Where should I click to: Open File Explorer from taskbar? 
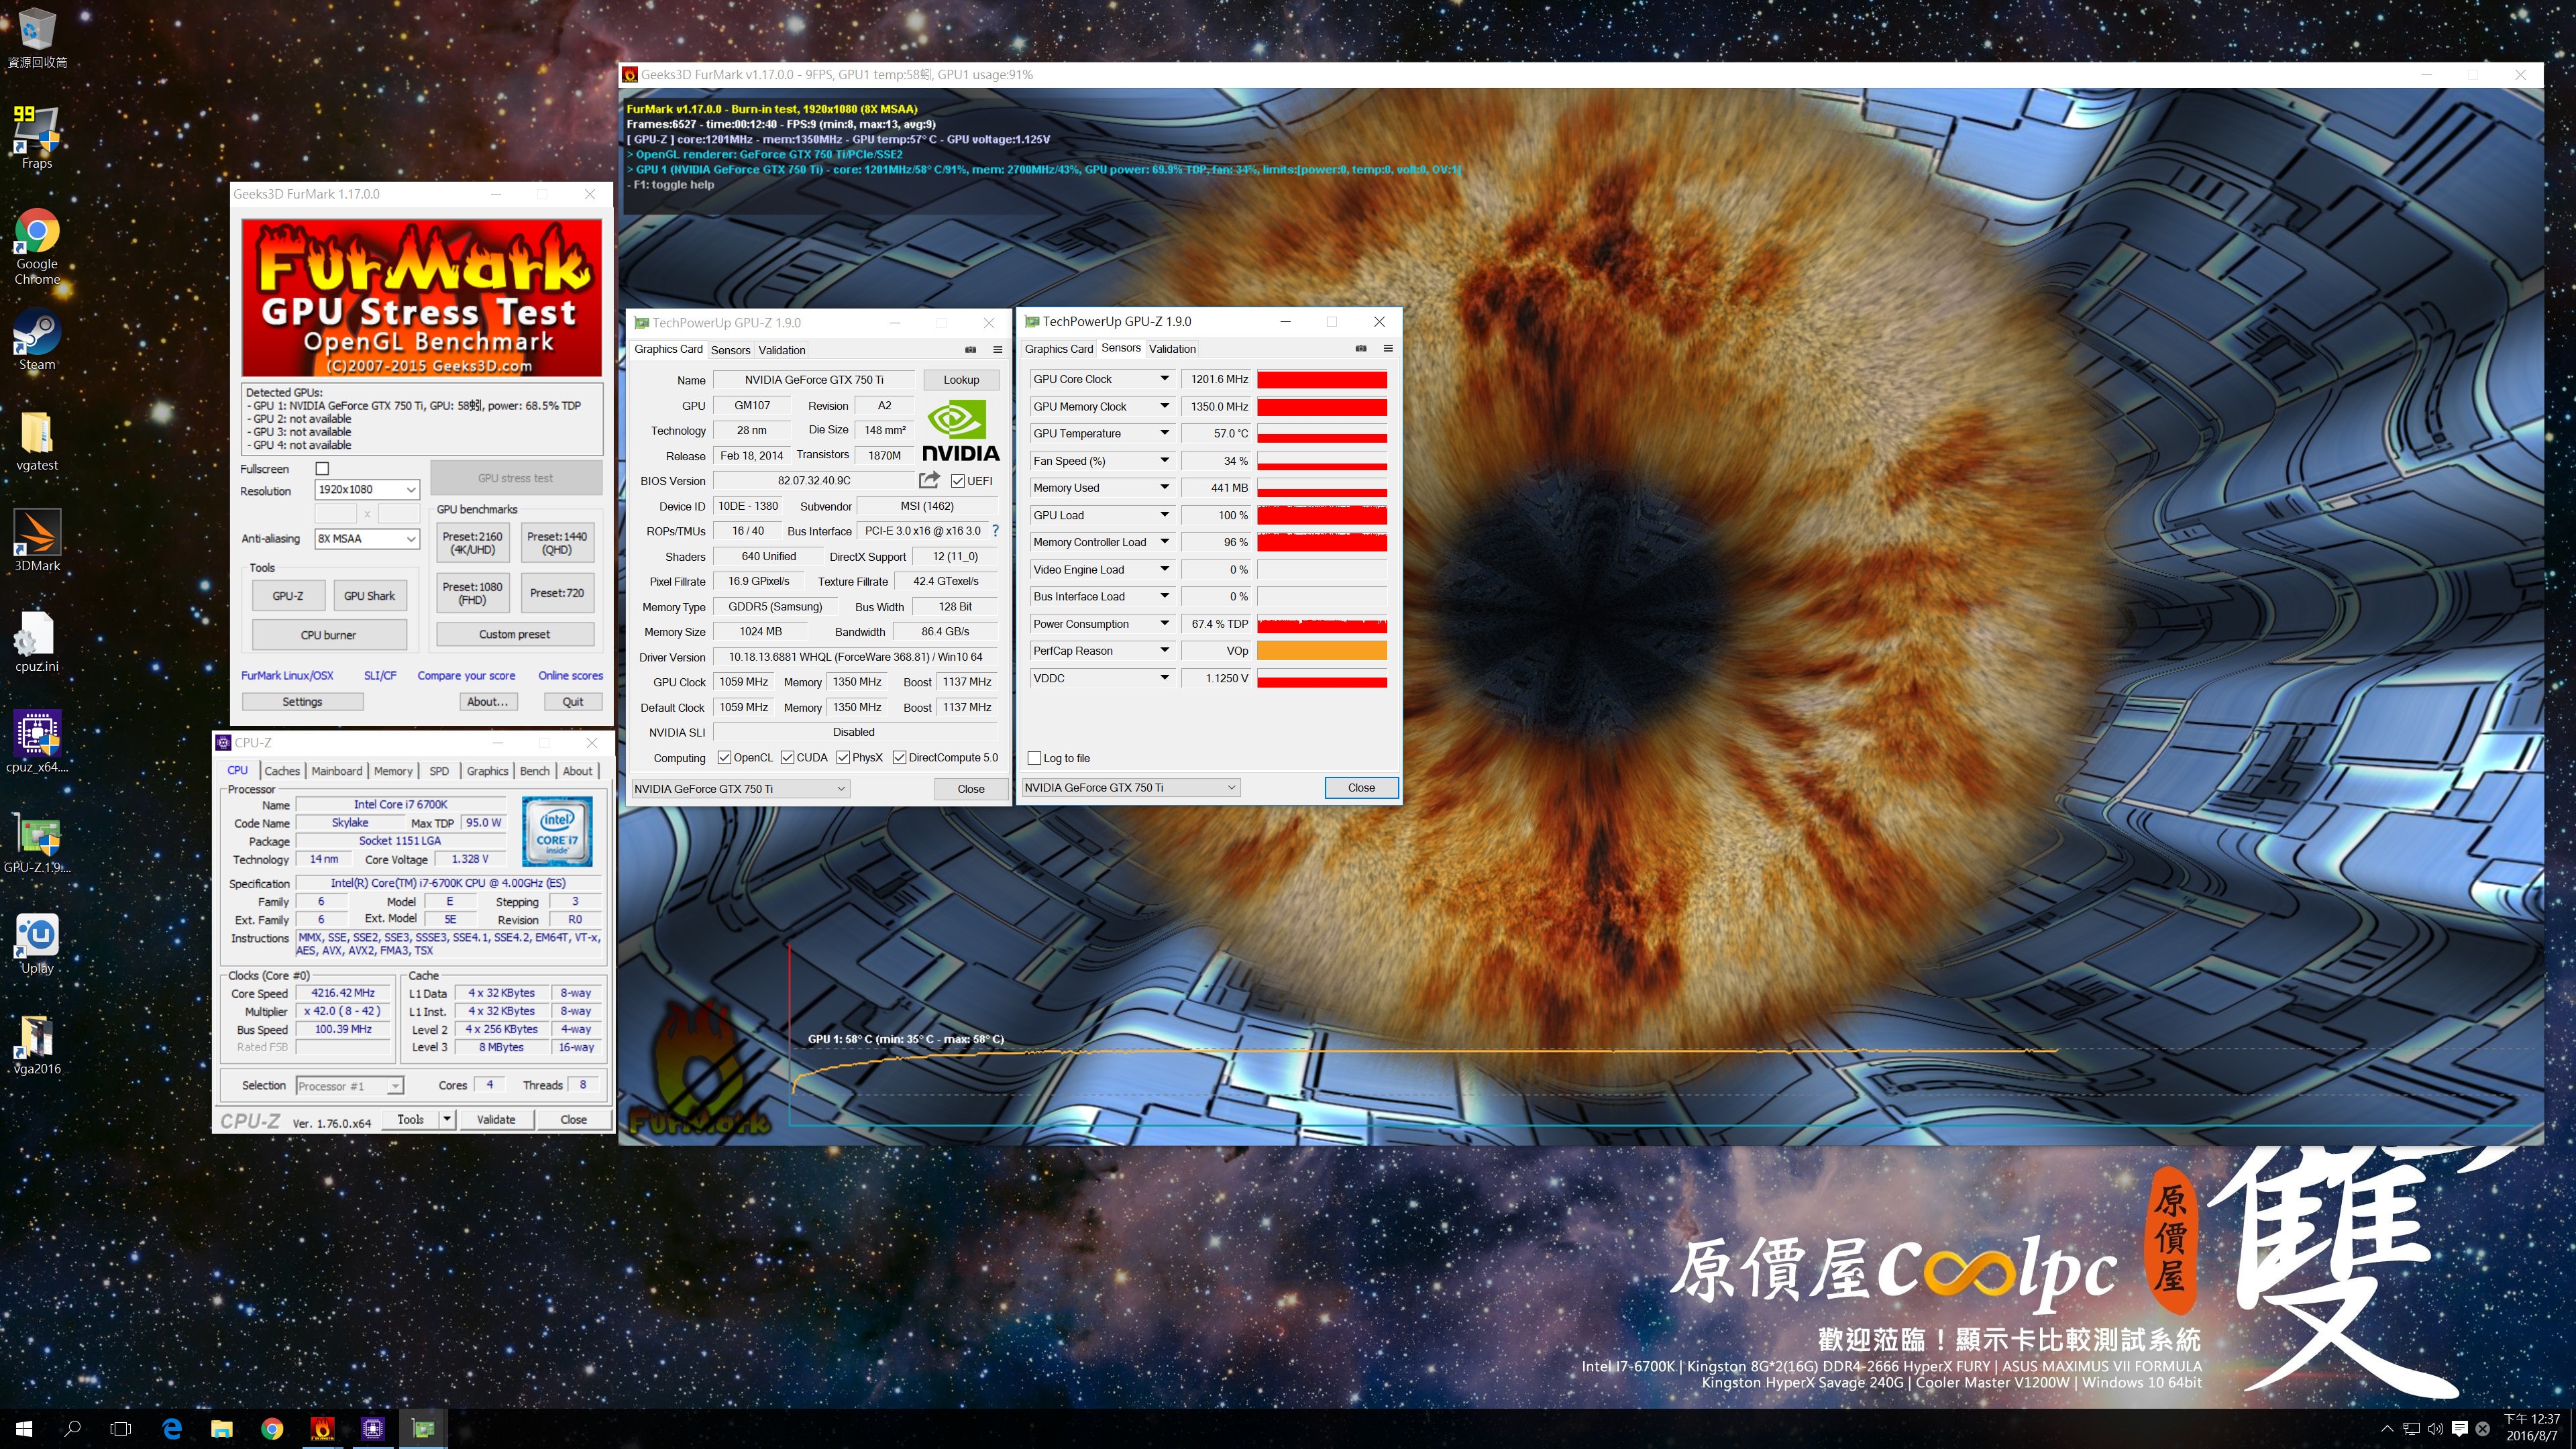[222, 1429]
